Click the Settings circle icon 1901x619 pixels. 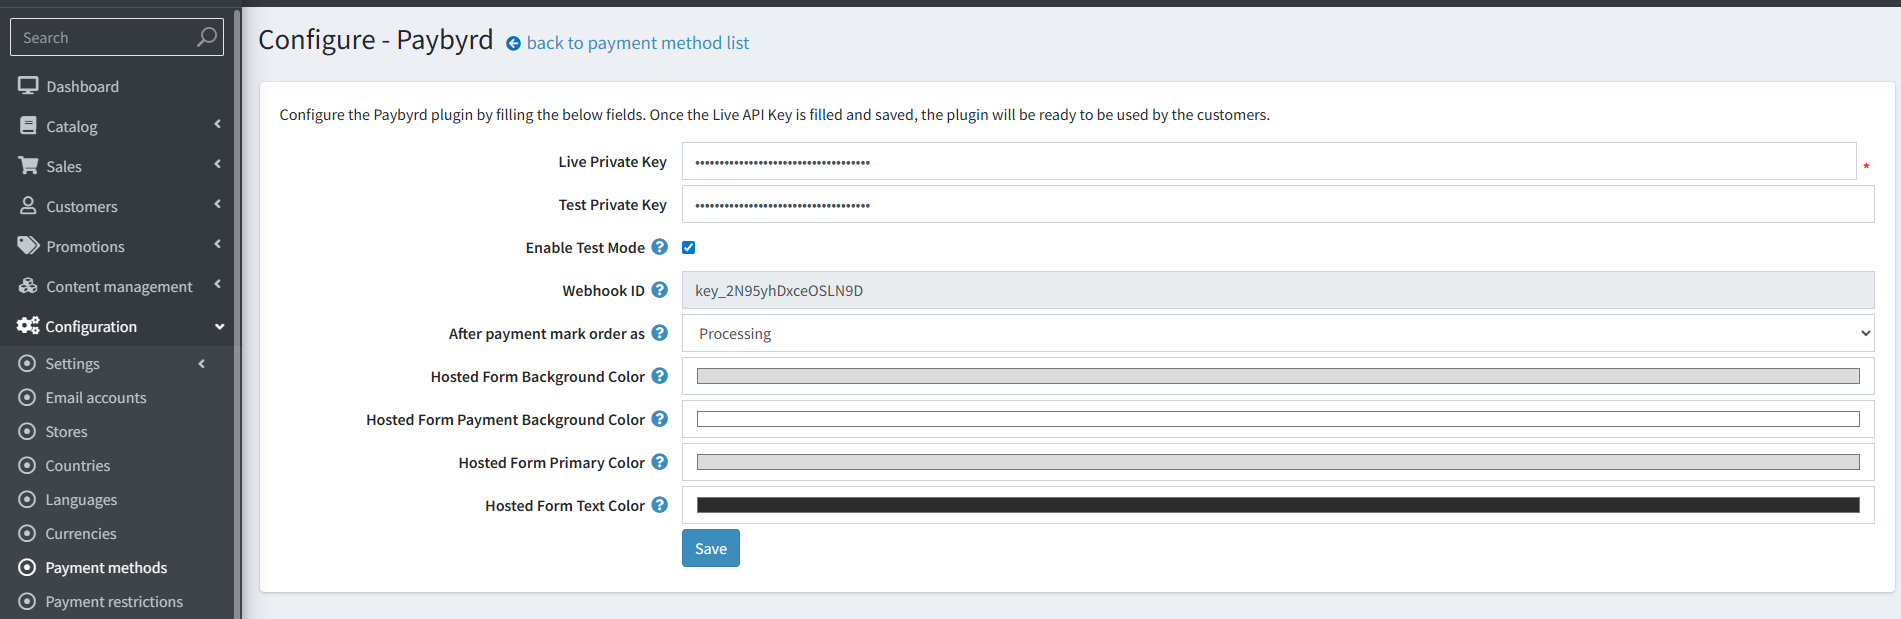click(x=27, y=363)
